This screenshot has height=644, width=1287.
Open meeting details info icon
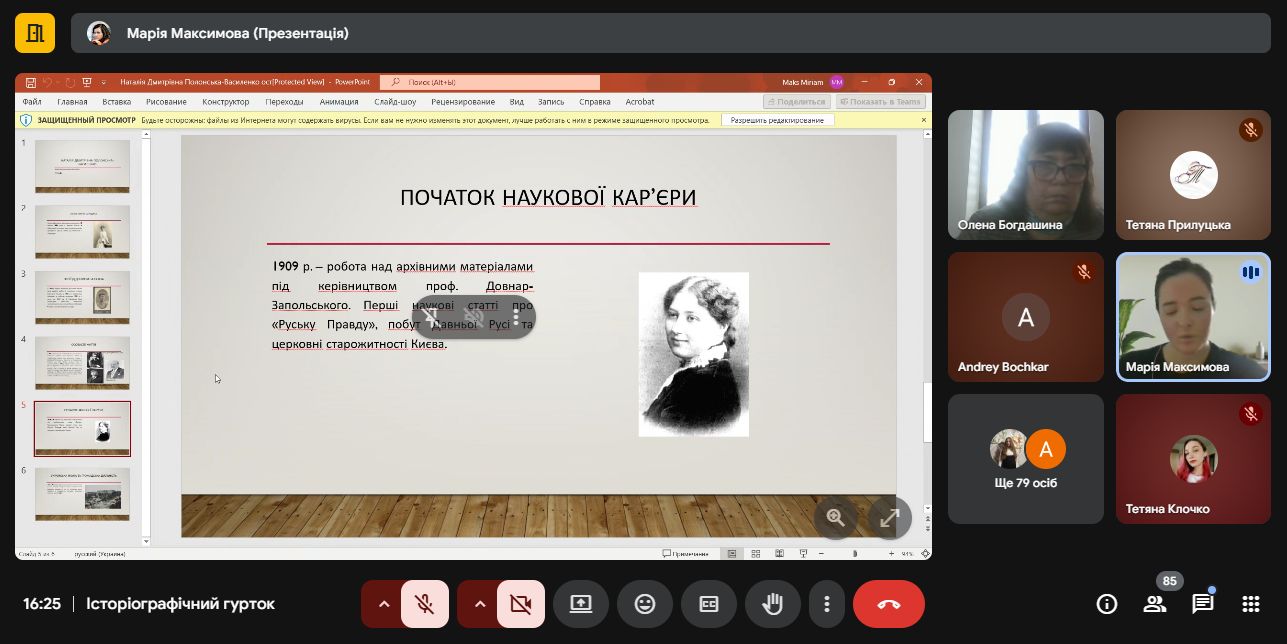pyautogui.click(x=1106, y=604)
